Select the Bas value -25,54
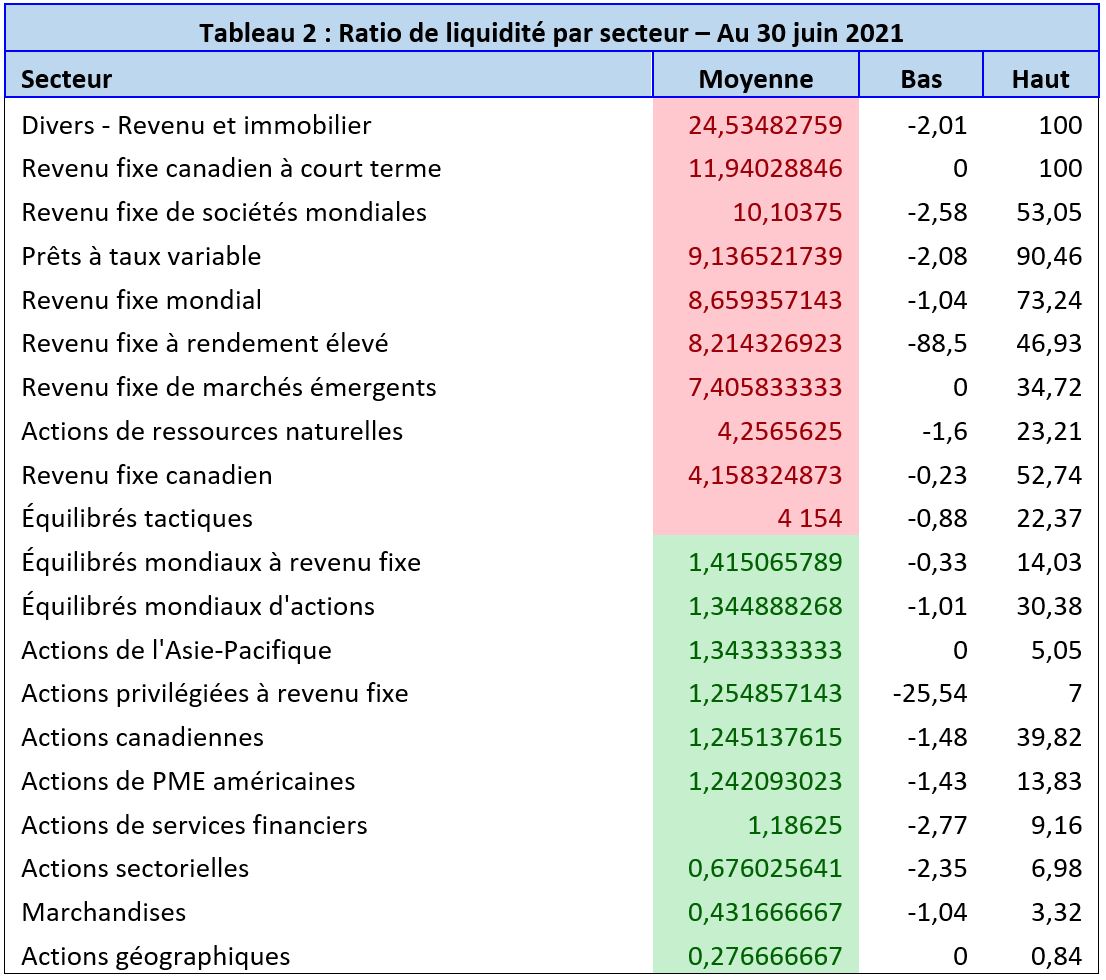1106x980 pixels. 930,694
